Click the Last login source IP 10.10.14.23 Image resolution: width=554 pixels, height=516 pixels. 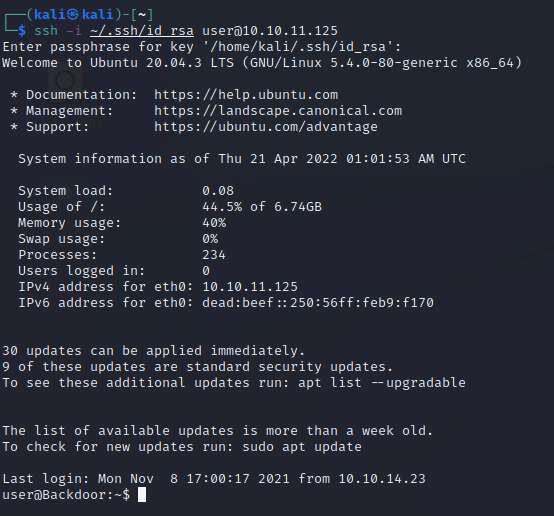382,479
